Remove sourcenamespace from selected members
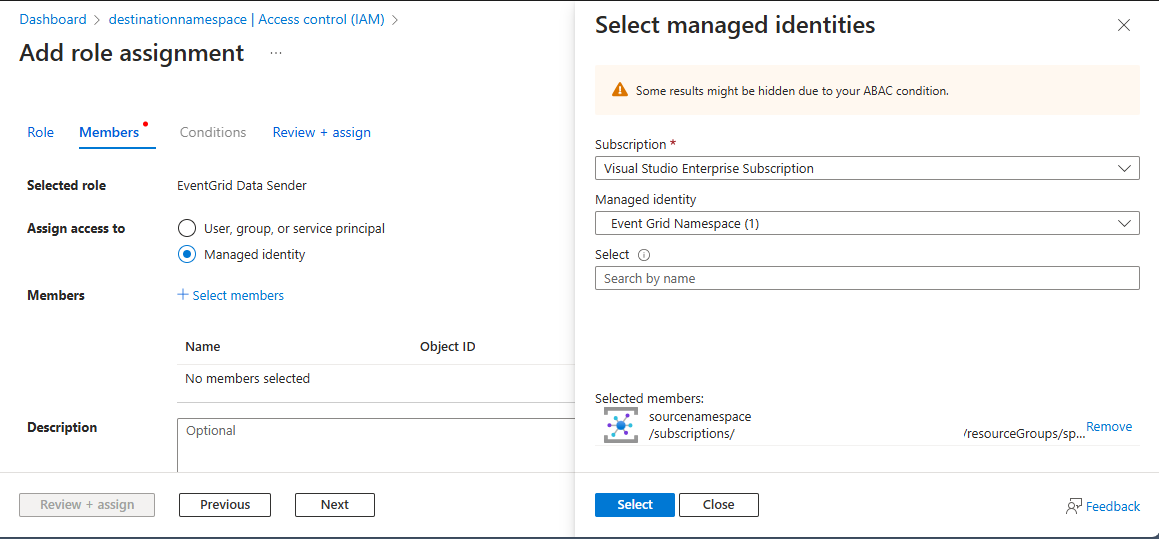This screenshot has height=539, width=1159. (1109, 426)
